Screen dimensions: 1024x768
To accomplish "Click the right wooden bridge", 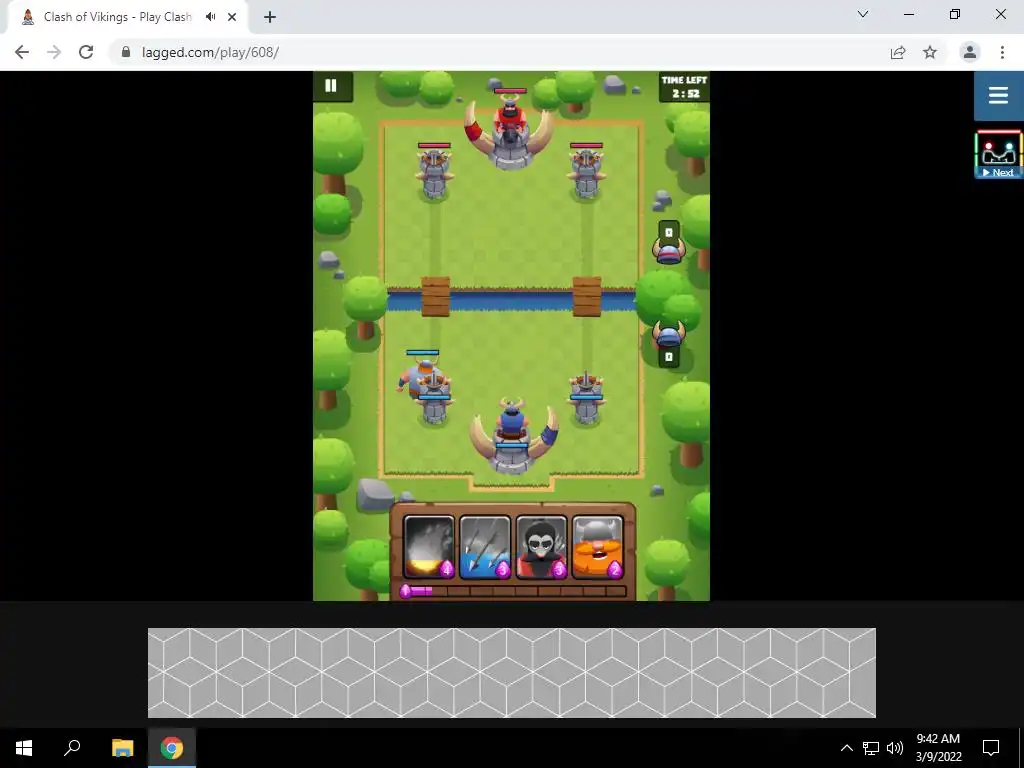I will coord(587,297).
